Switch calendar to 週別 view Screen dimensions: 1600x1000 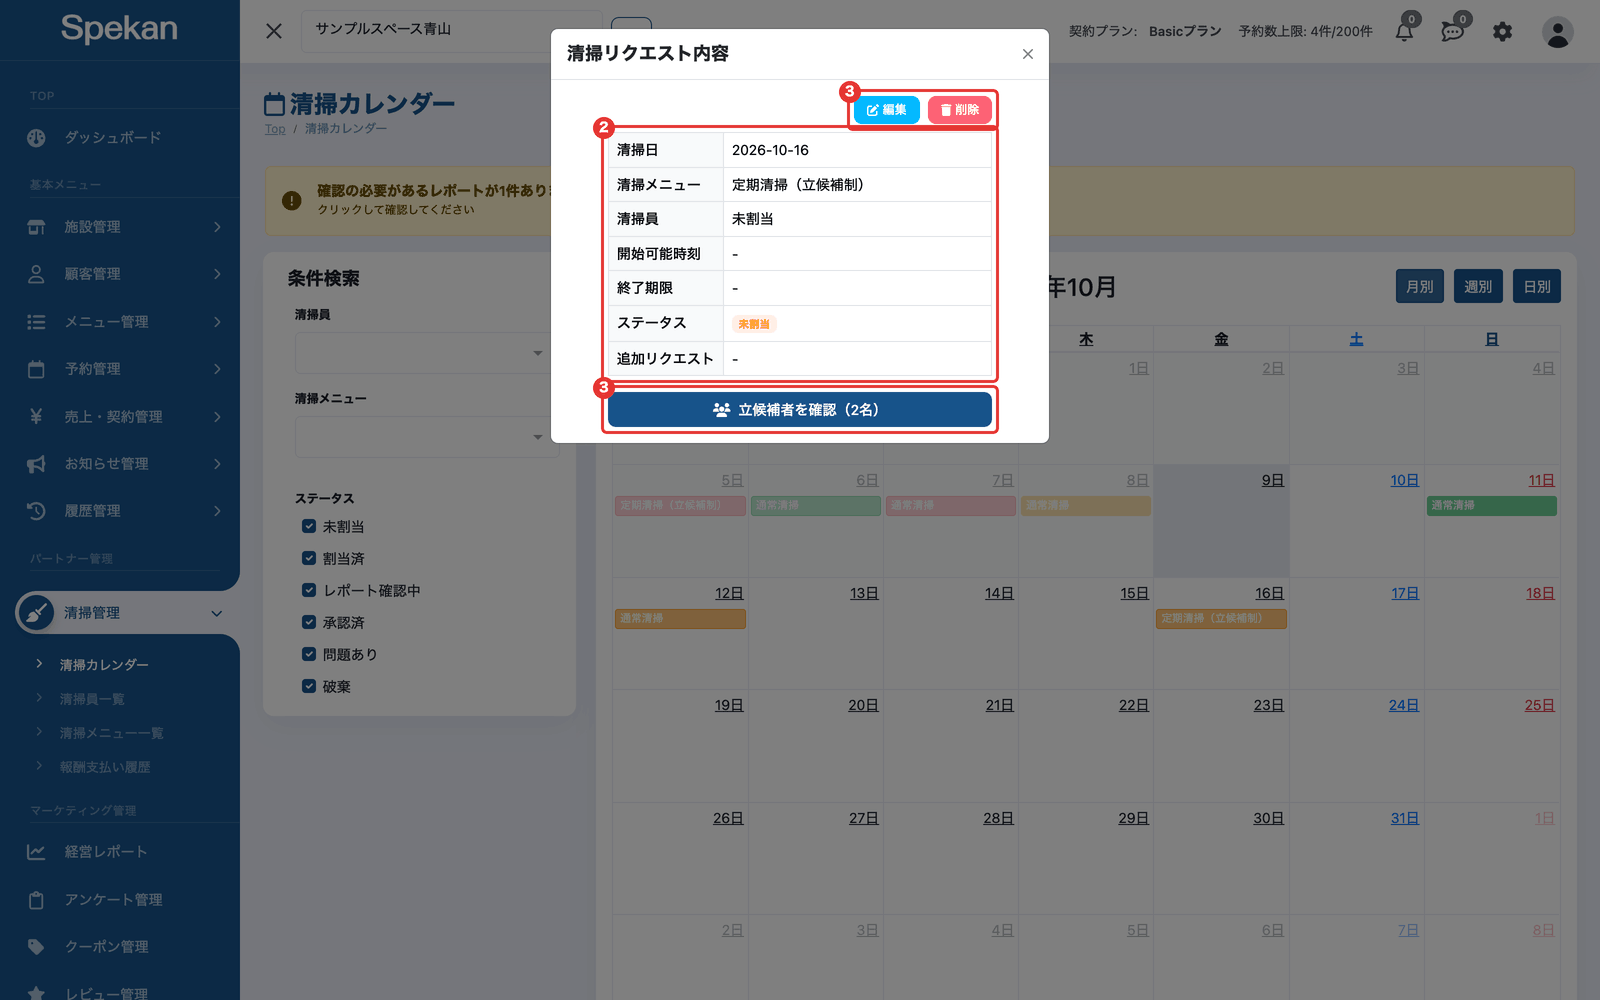(x=1478, y=287)
